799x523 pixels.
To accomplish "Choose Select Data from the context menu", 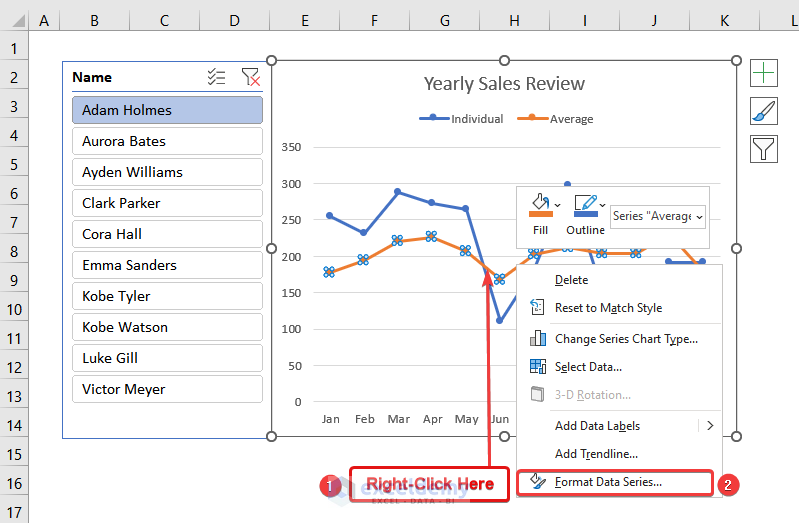I will (x=620, y=367).
